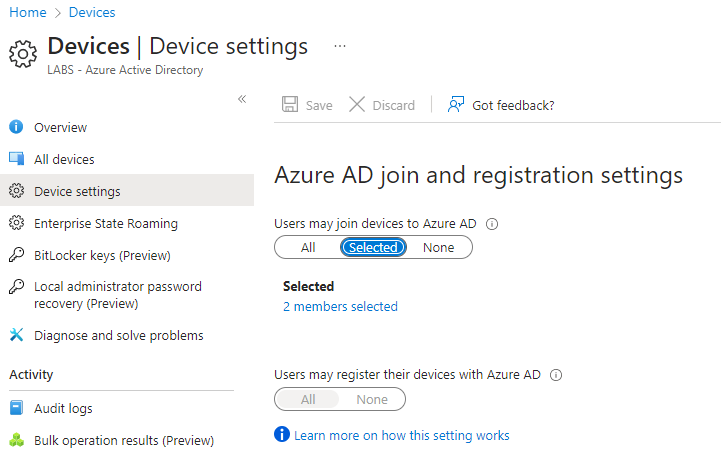Open the All devices menu item
Image resolution: width=721 pixels, height=456 pixels.
(x=64, y=160)
